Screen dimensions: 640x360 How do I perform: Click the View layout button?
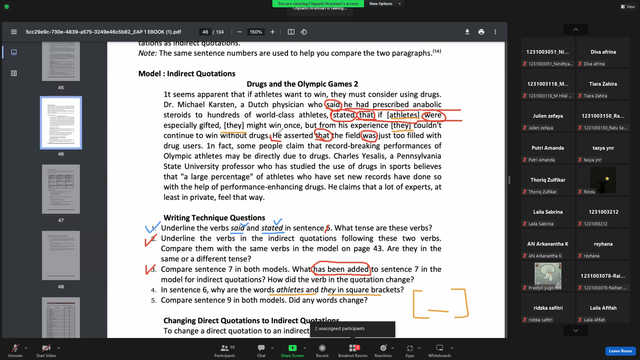(628, 7)
